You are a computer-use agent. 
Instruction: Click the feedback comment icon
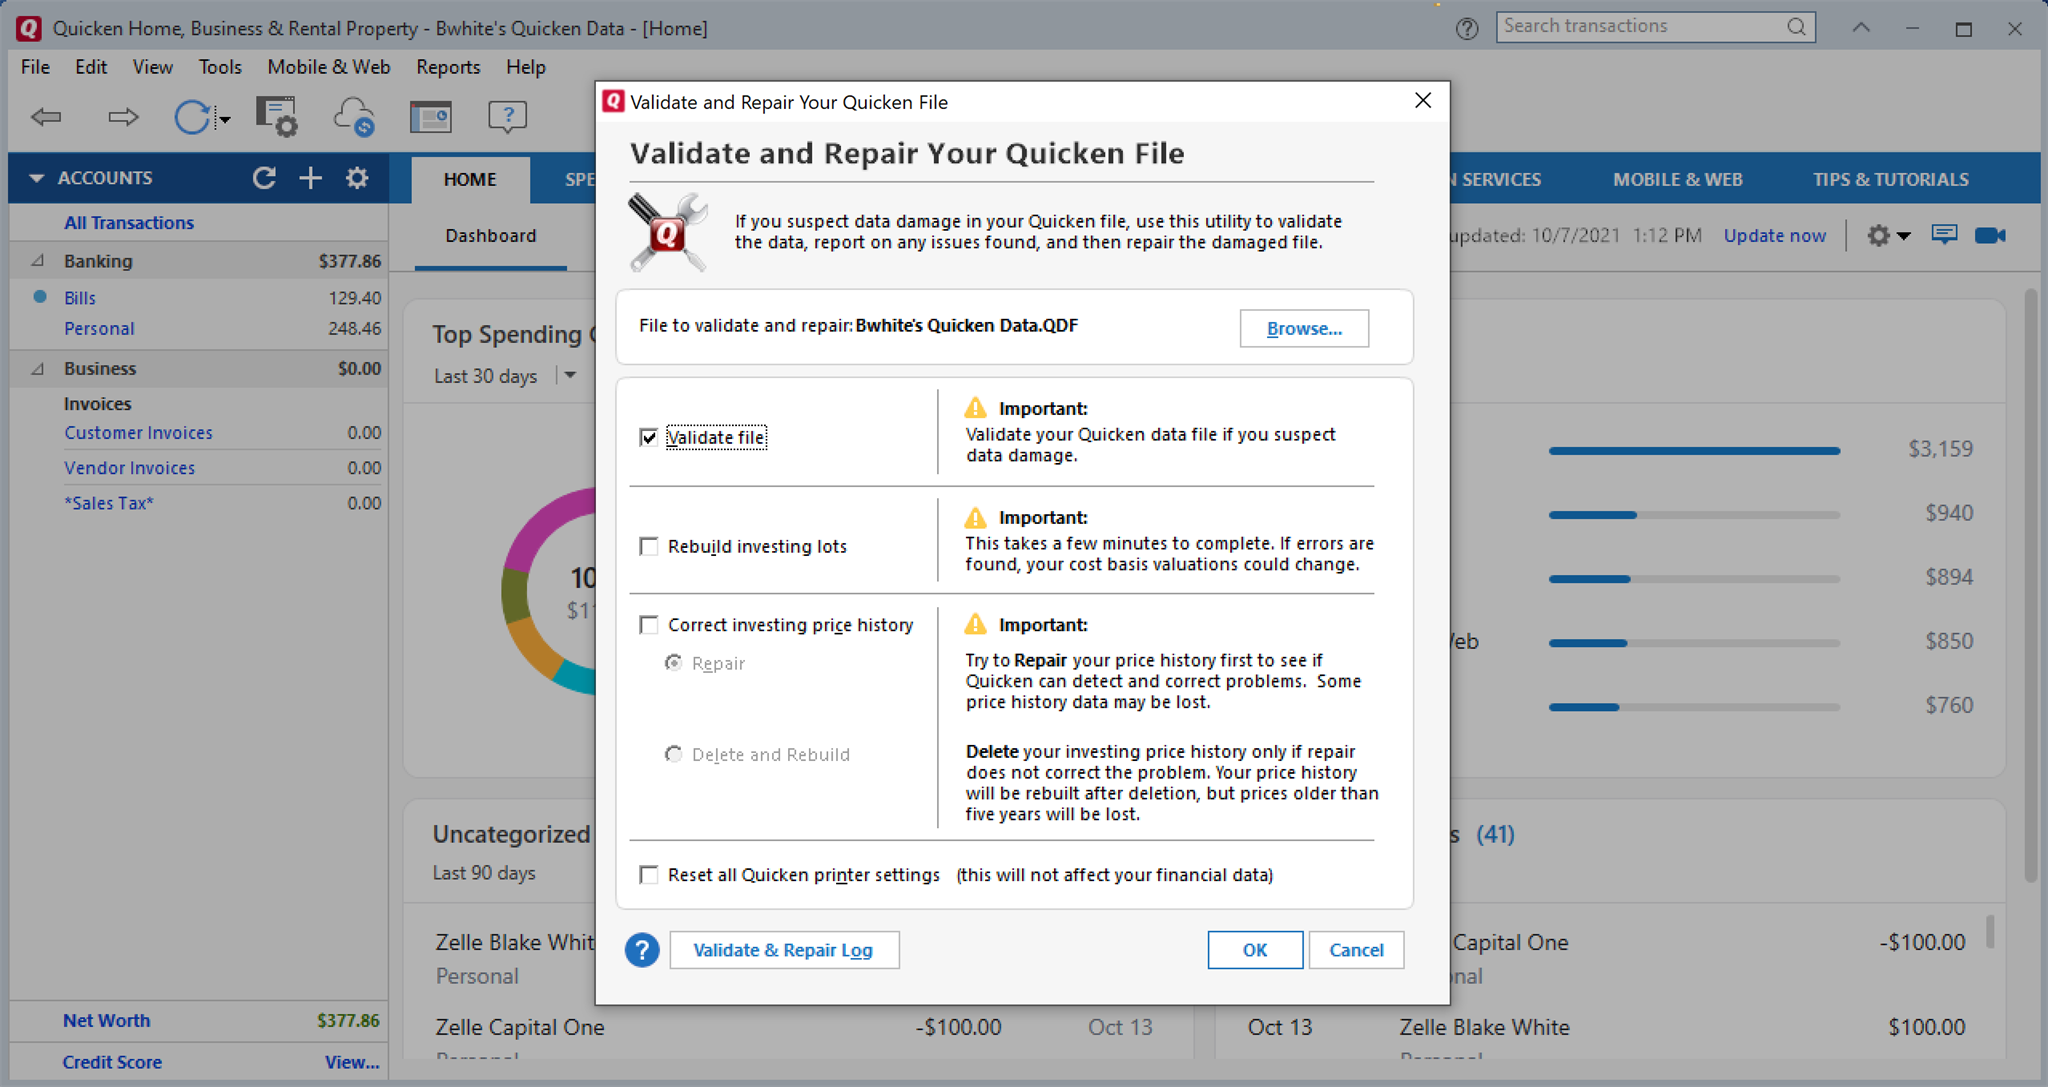coord(1944,235)
